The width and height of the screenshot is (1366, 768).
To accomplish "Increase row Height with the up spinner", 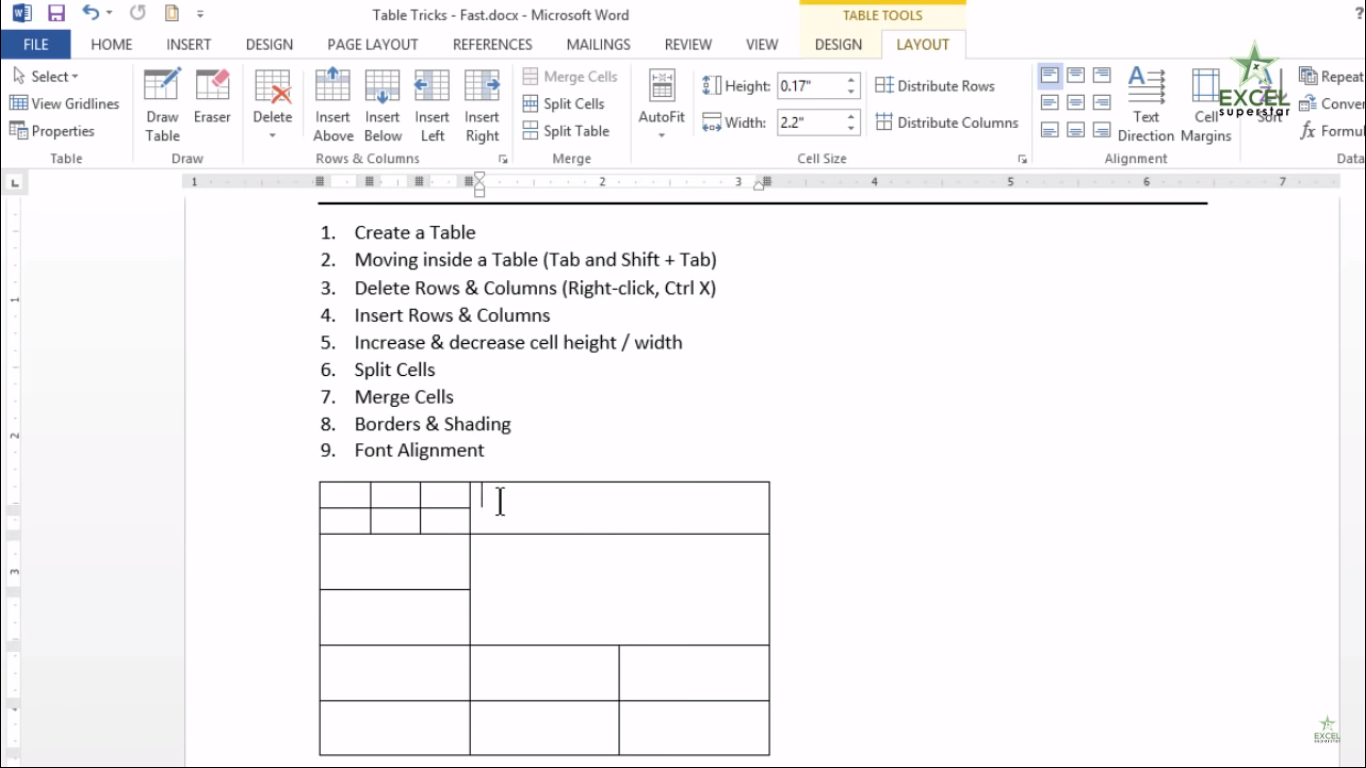I will click(851, 80).
